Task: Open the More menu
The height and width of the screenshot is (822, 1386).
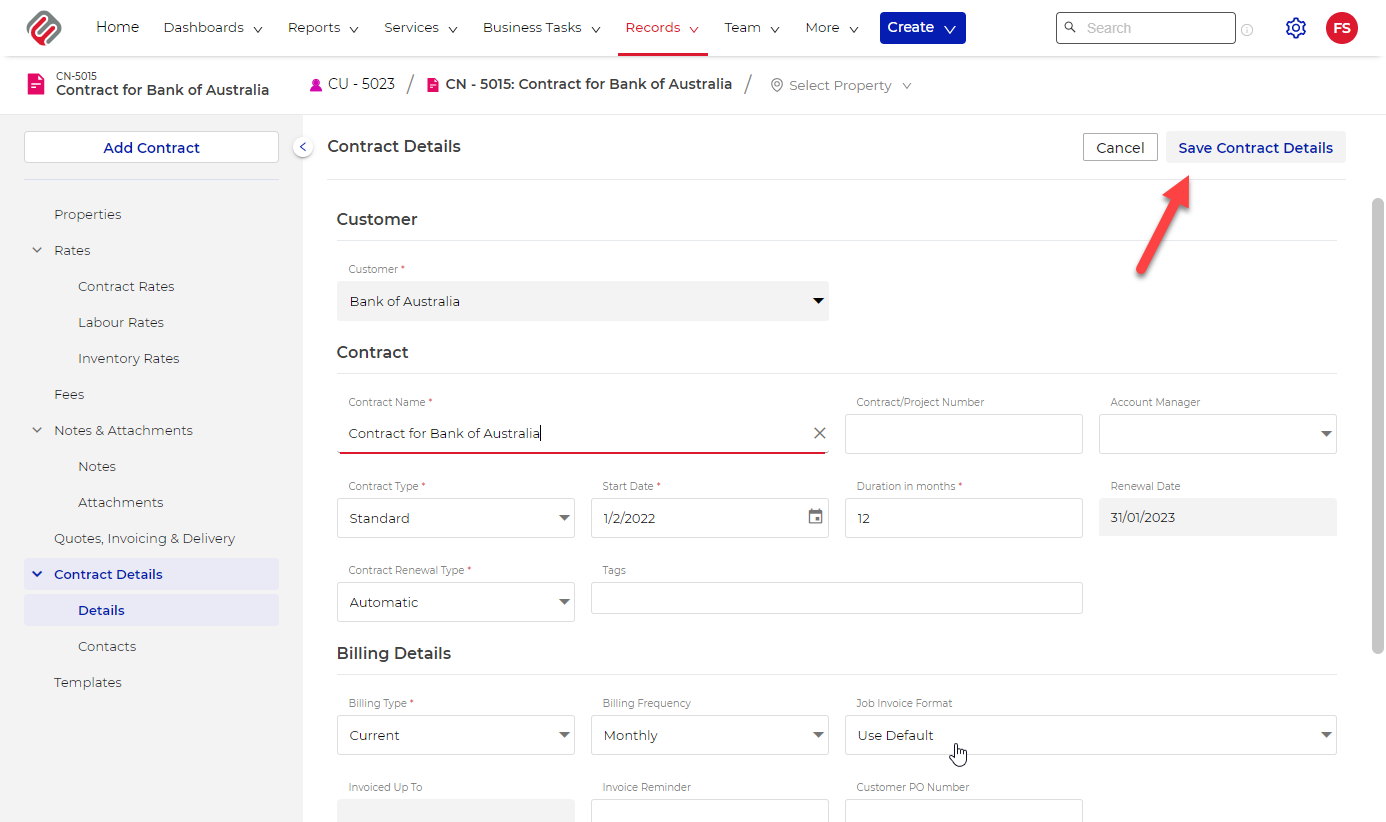Action: click(832, 28)
